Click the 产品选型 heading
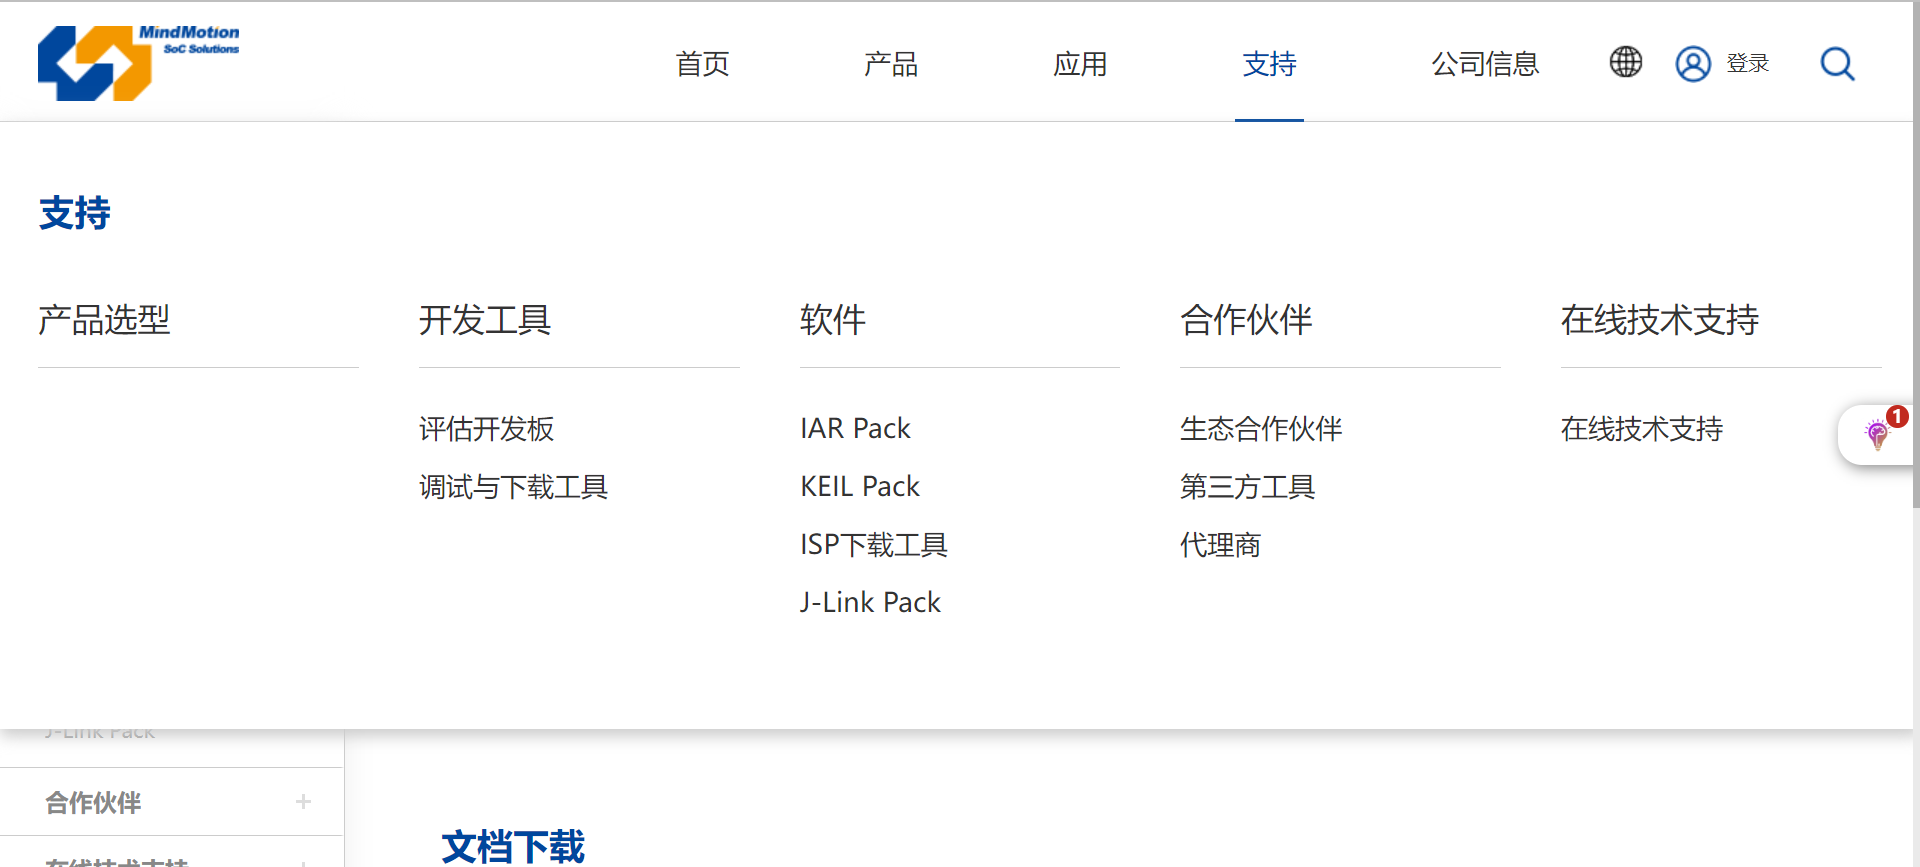Viewport: 1920px width, 867px height. pyautogui.click(x=104, y=320)
